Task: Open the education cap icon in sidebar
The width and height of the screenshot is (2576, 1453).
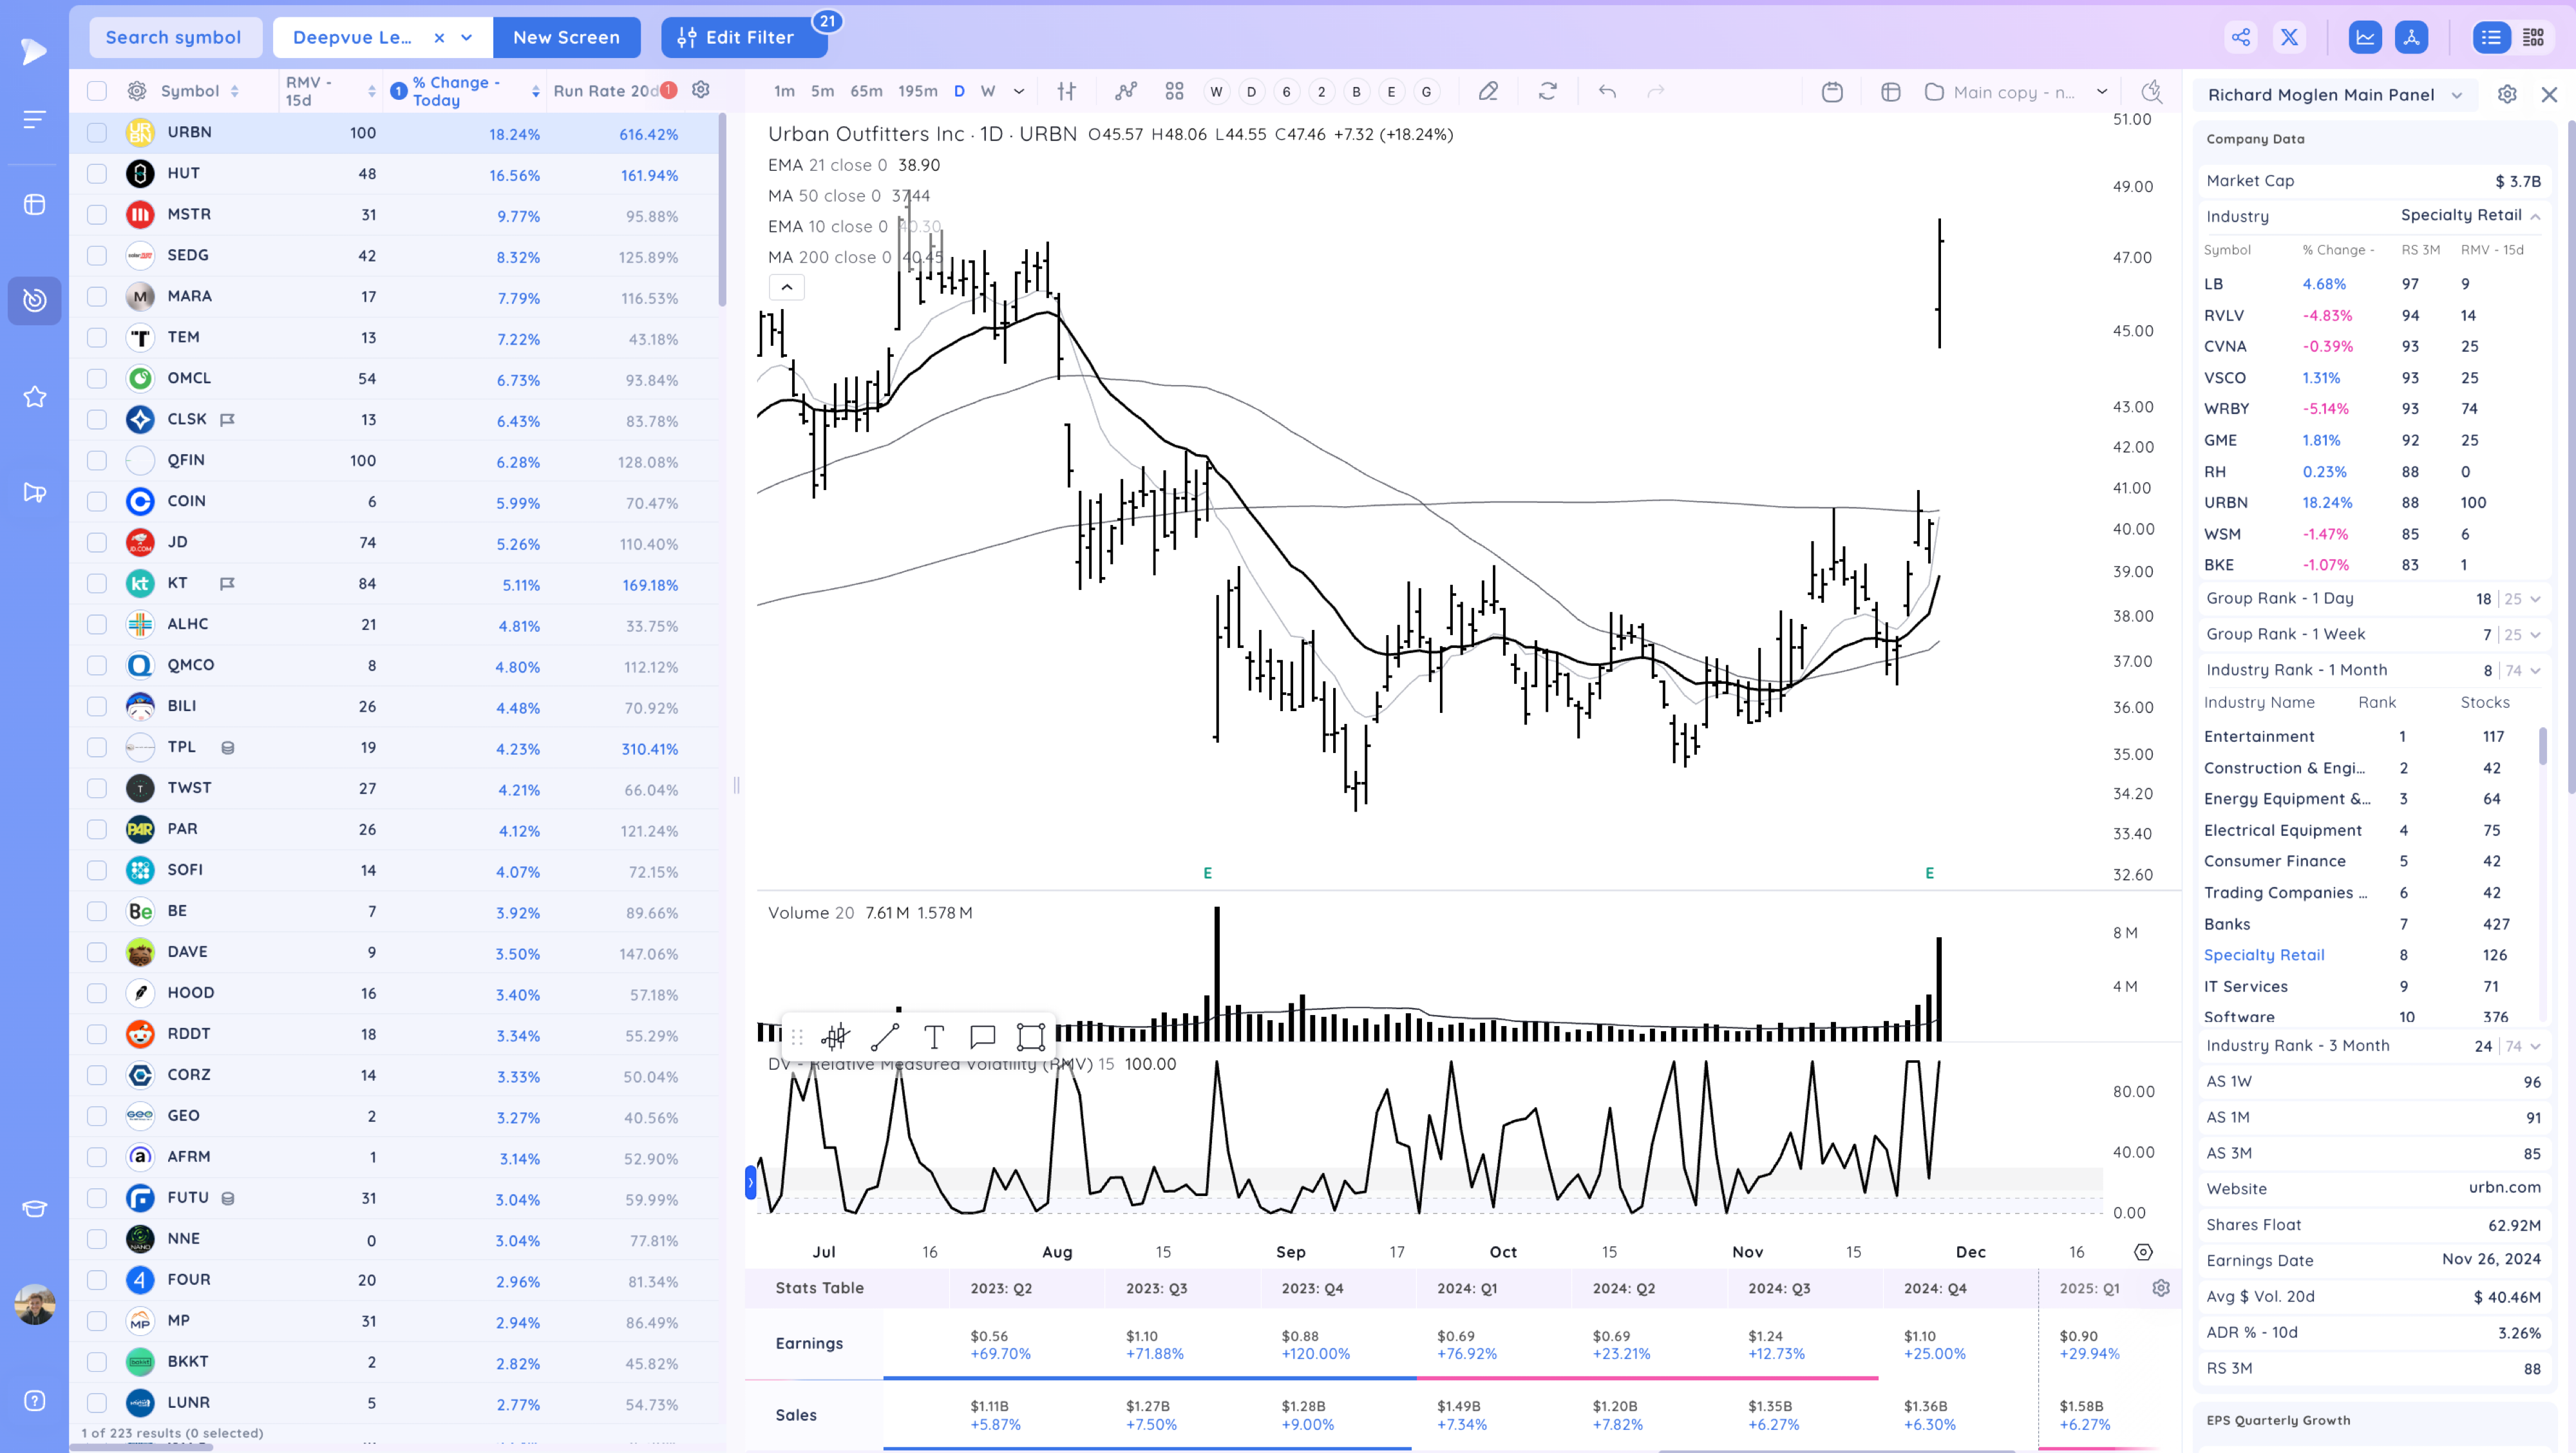Action: point(35,1208)
